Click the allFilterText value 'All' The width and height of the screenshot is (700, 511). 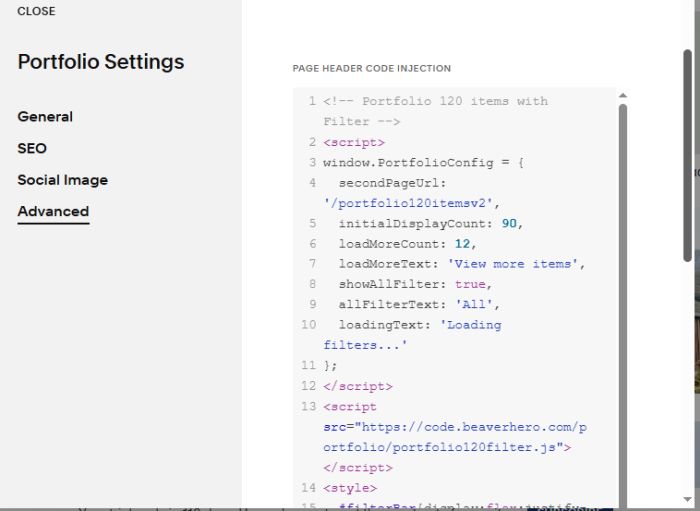tap(474, 304)
